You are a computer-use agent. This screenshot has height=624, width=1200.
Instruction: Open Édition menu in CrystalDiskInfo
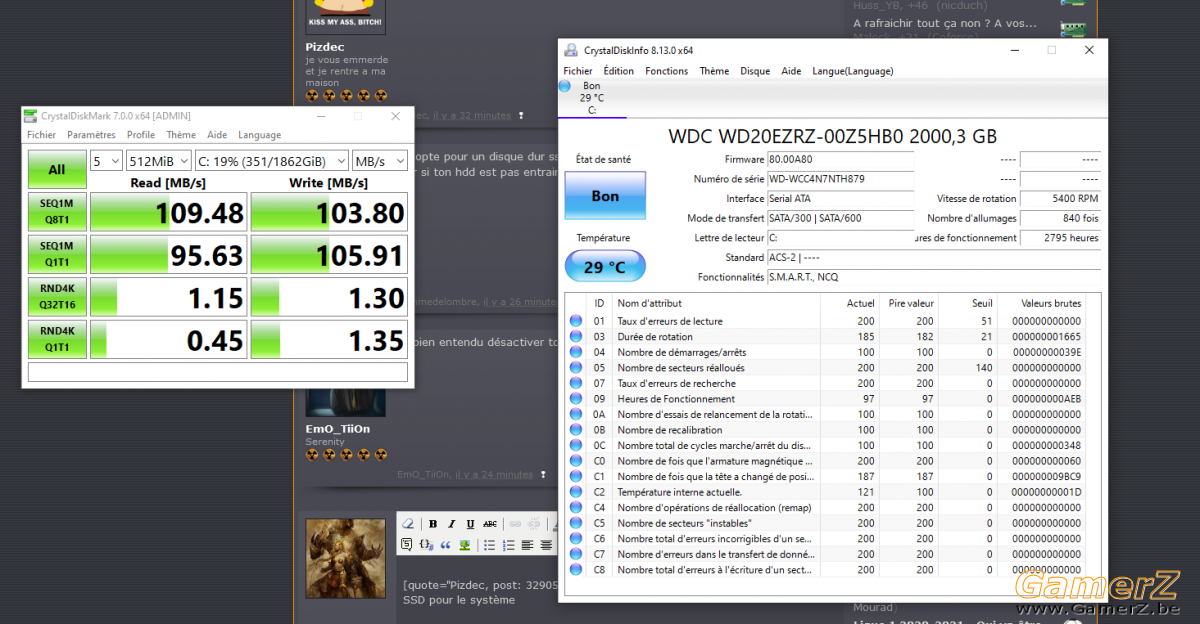coord(619,71)
